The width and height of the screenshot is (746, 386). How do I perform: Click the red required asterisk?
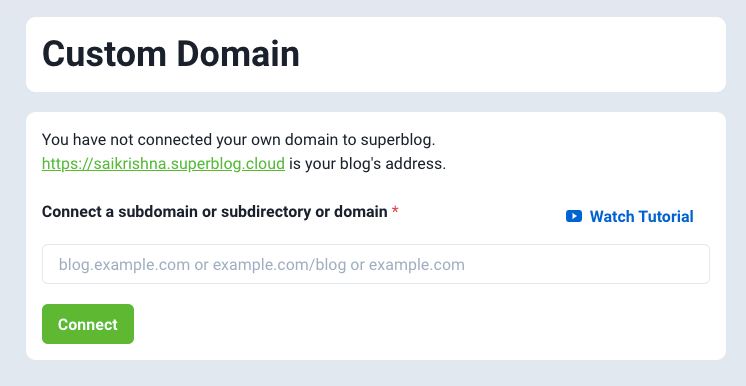[x=395, y=212]
